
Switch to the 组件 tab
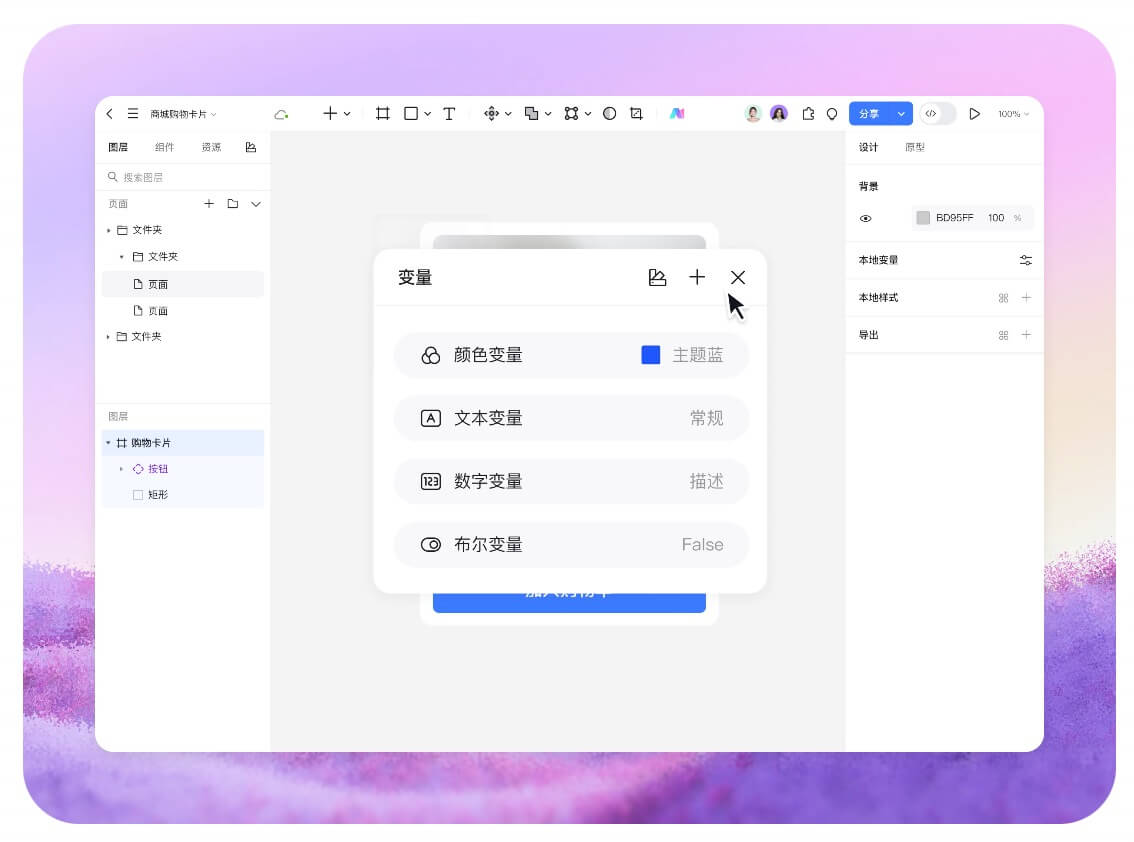pyautogui.click(x=166, y=146)
